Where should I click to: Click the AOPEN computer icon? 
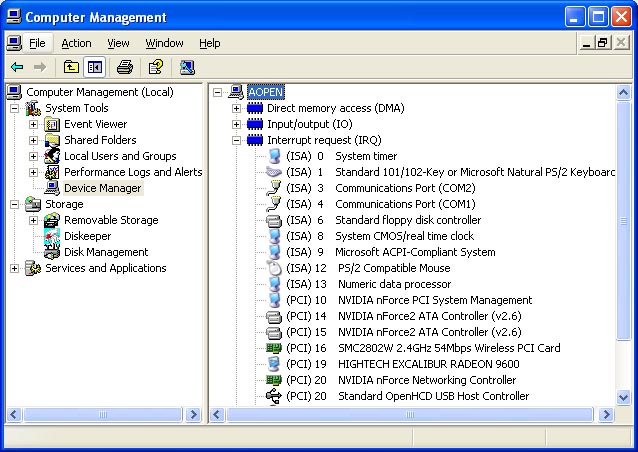coord(236,92)
